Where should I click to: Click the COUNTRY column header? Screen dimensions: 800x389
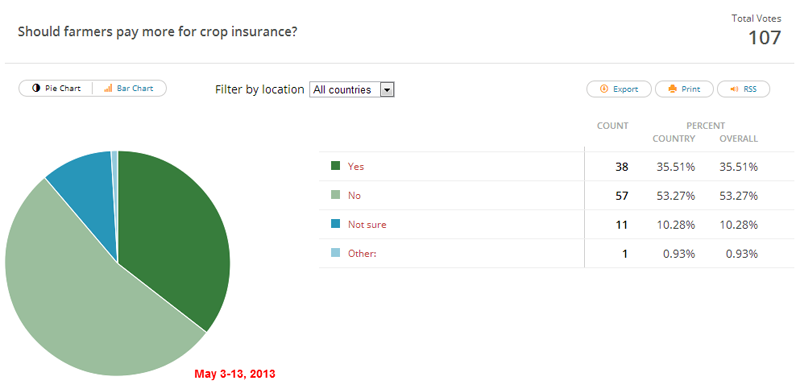pos(673,139)
